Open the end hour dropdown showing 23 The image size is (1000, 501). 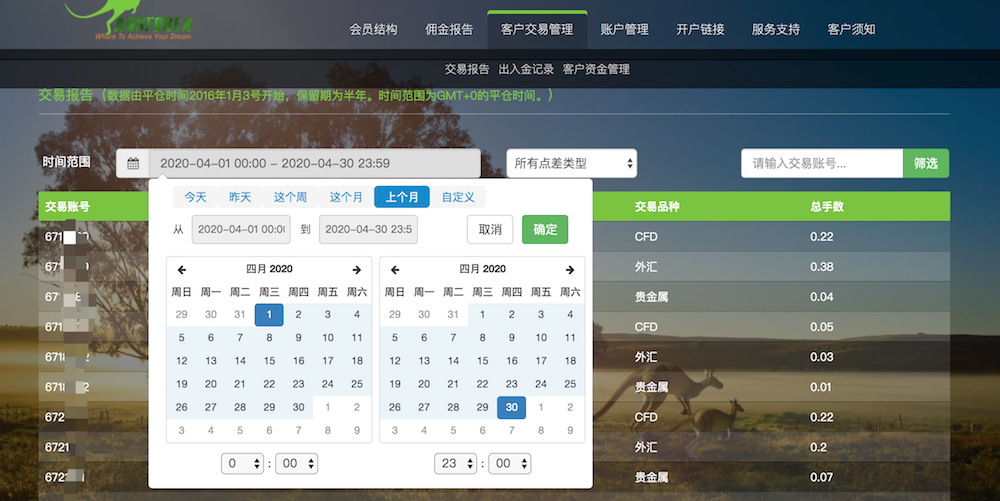tap(456, 464)
